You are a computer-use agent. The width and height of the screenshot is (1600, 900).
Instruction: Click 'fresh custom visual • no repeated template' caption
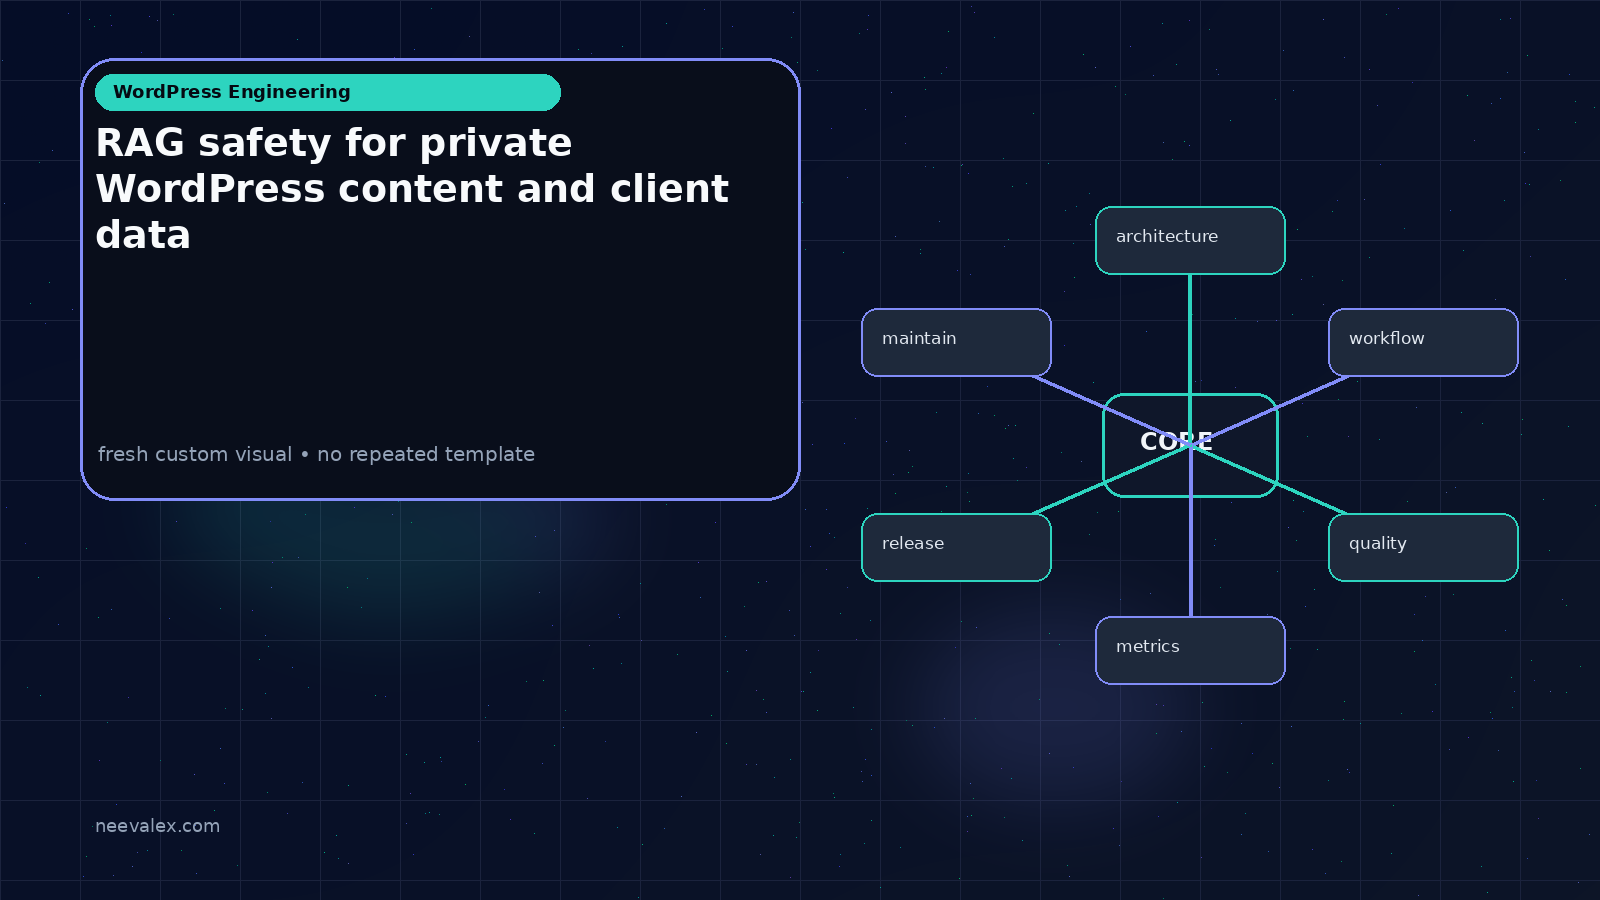(316, 454)
